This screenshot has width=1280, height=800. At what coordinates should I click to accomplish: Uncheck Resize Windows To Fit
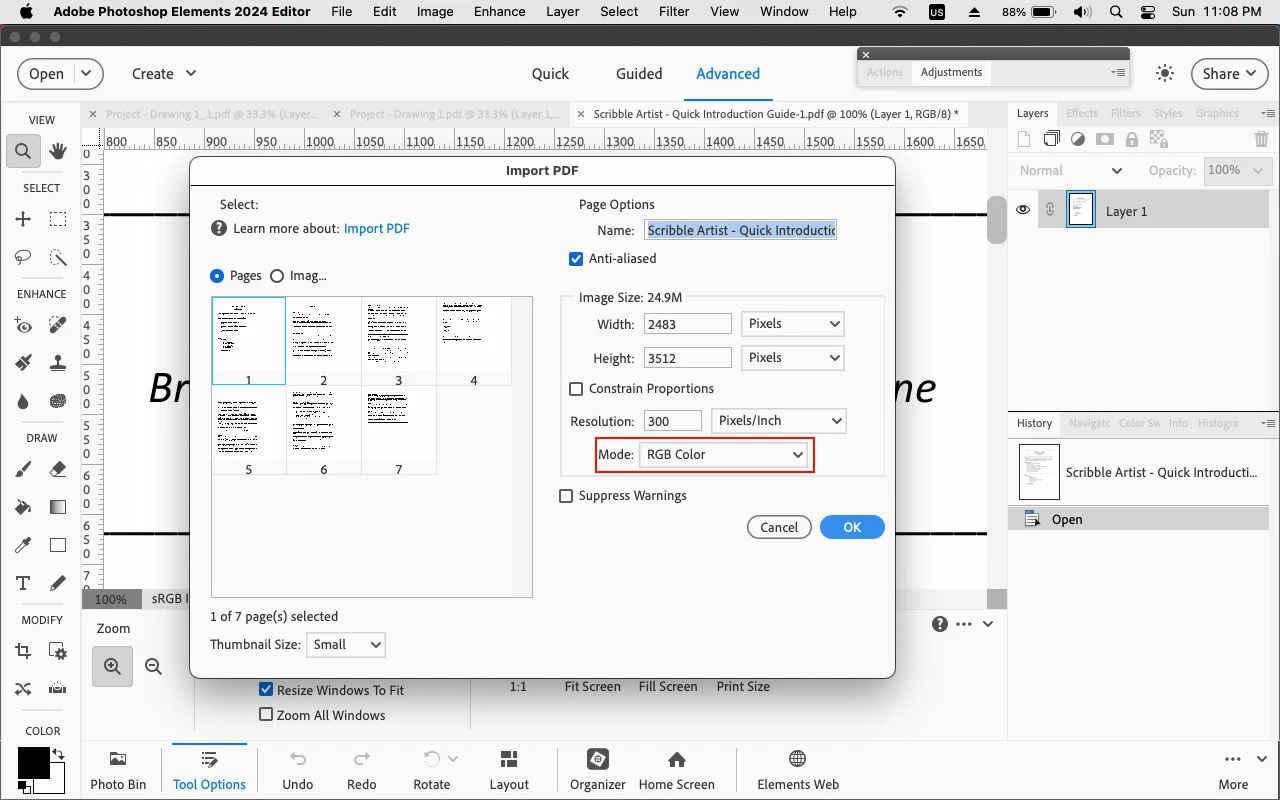click(266, 689)
